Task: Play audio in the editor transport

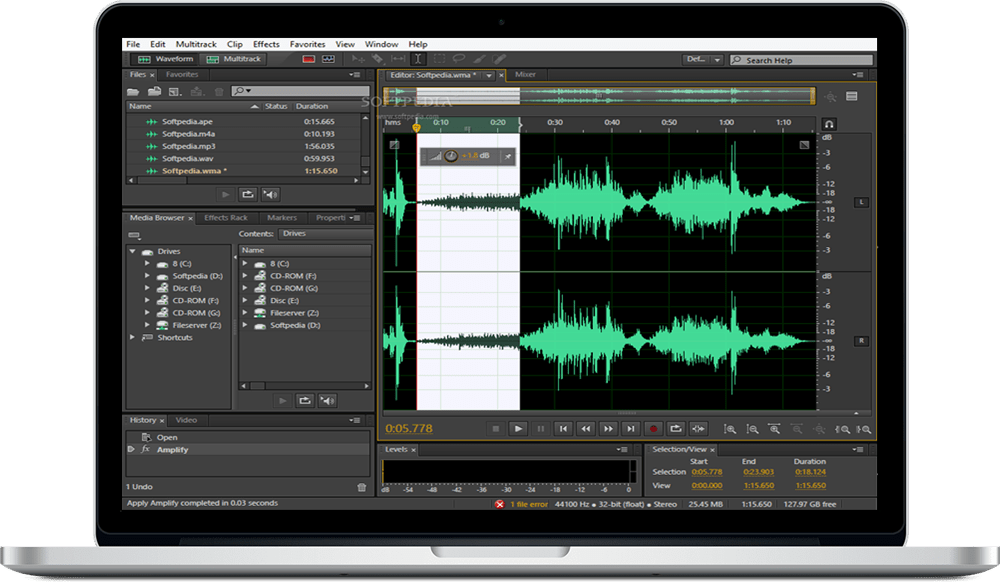Action: coord(518,429)
